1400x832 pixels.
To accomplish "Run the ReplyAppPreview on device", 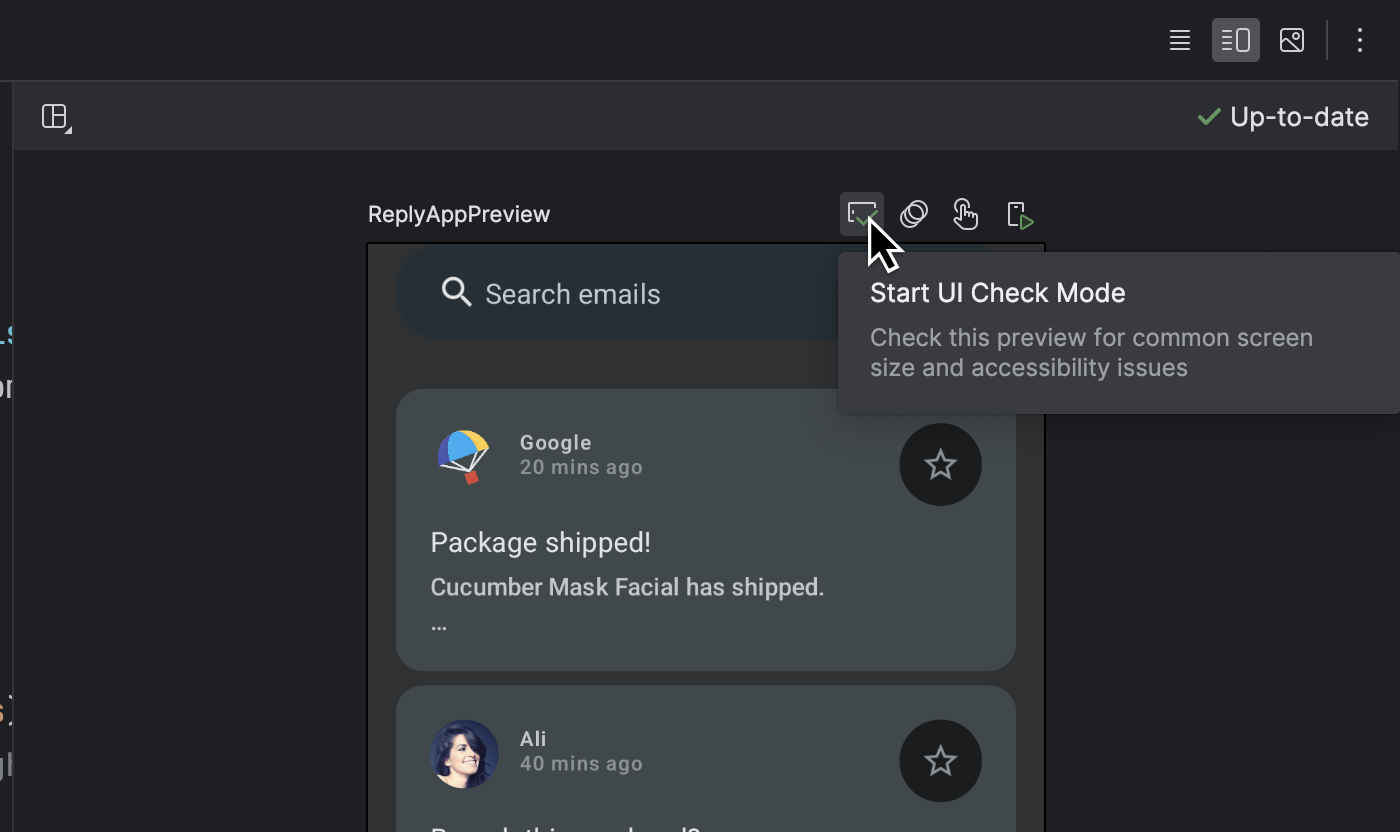I will (x=1019, y=213).
